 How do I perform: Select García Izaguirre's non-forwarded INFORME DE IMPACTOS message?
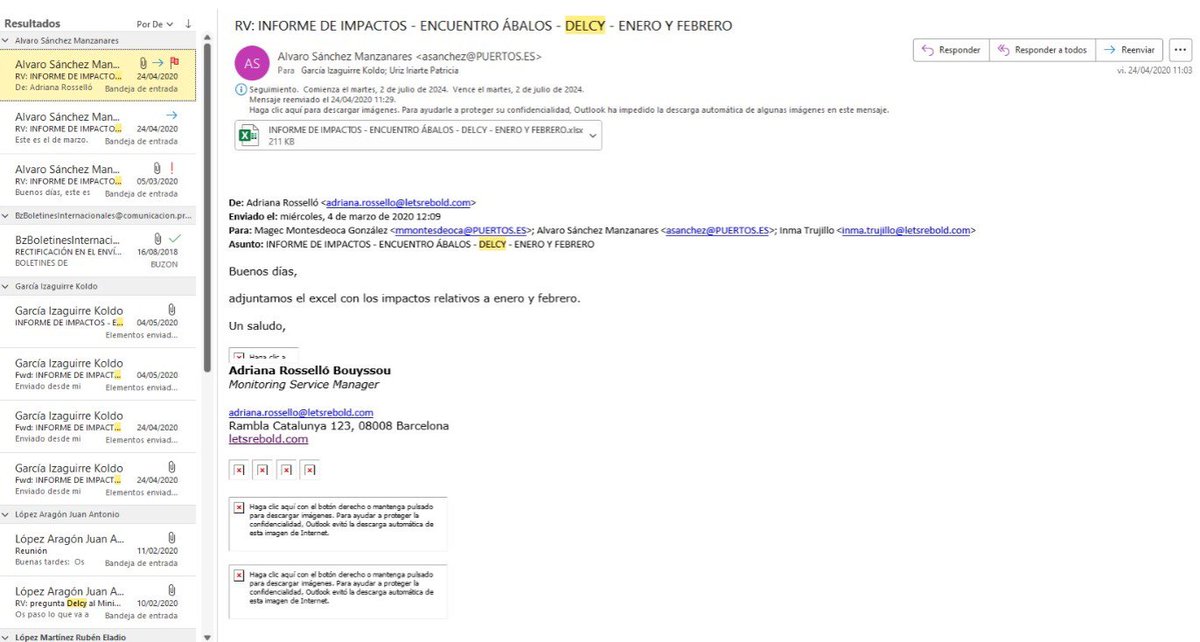pyautogui.click(x=98, y=322)
